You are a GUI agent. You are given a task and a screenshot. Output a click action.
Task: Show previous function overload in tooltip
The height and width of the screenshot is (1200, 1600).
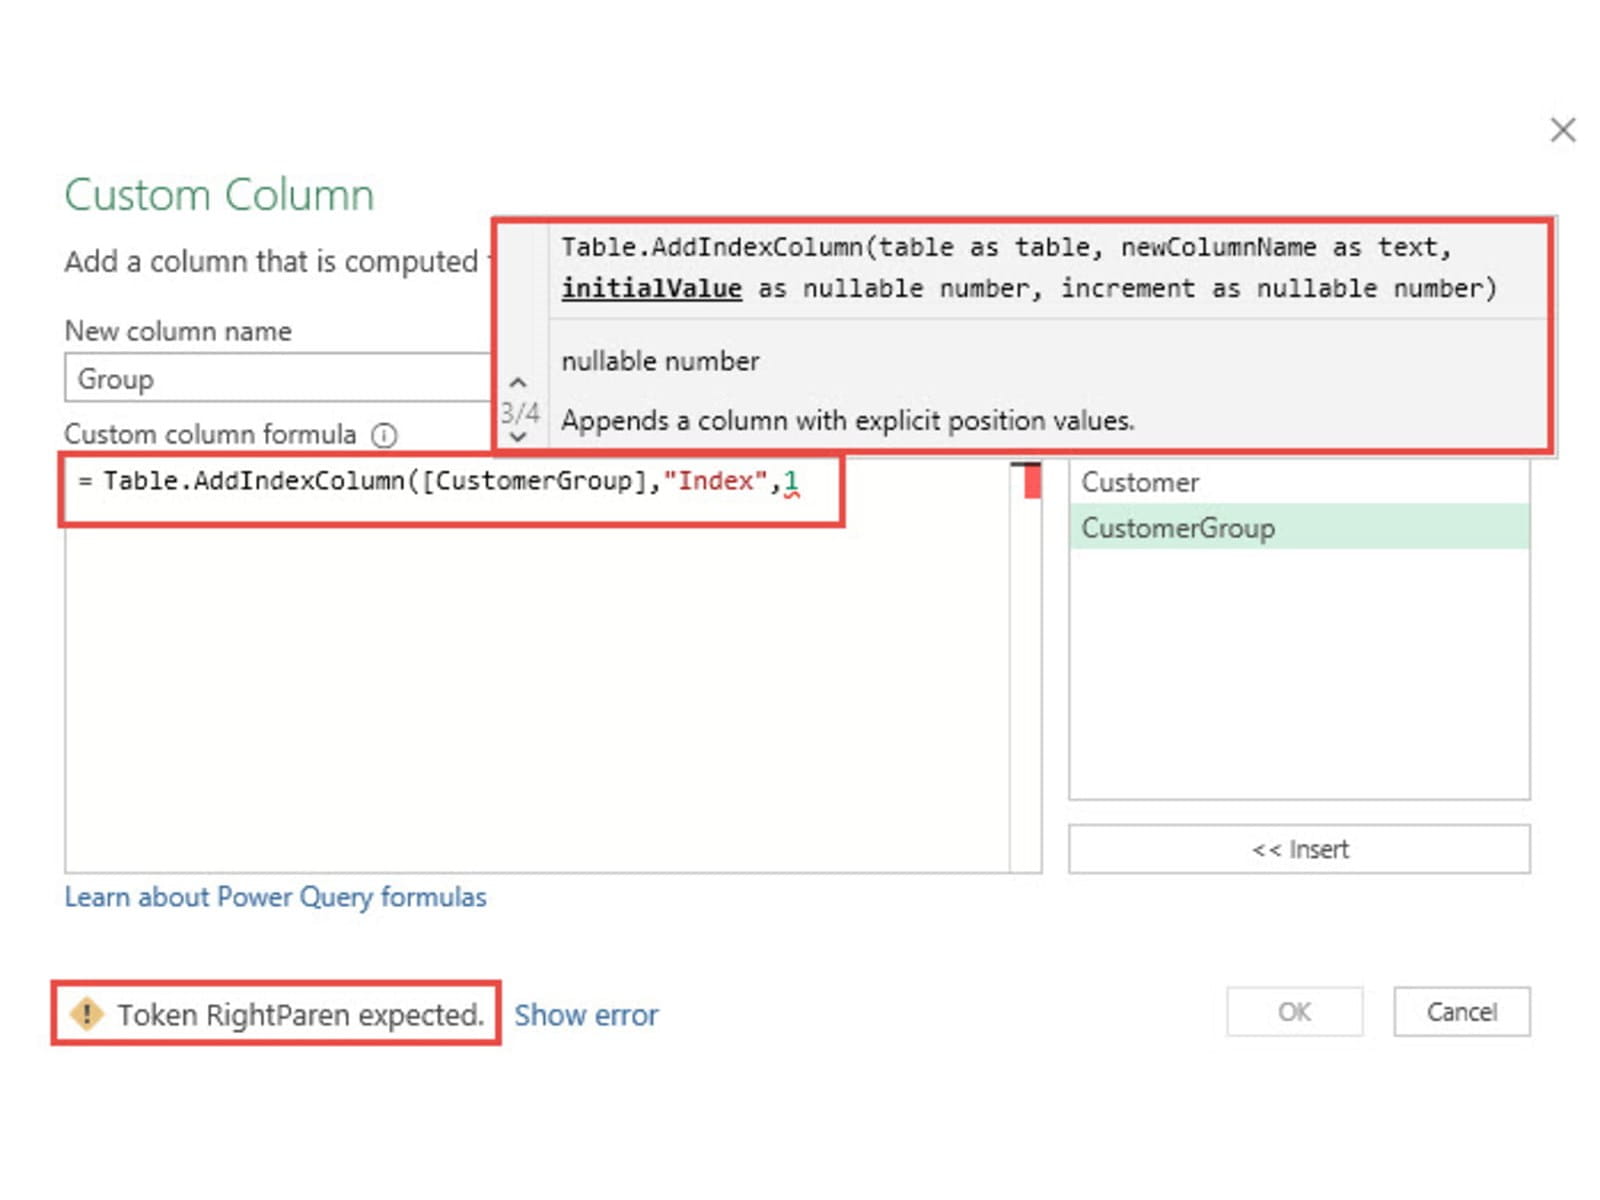(518, 383)
